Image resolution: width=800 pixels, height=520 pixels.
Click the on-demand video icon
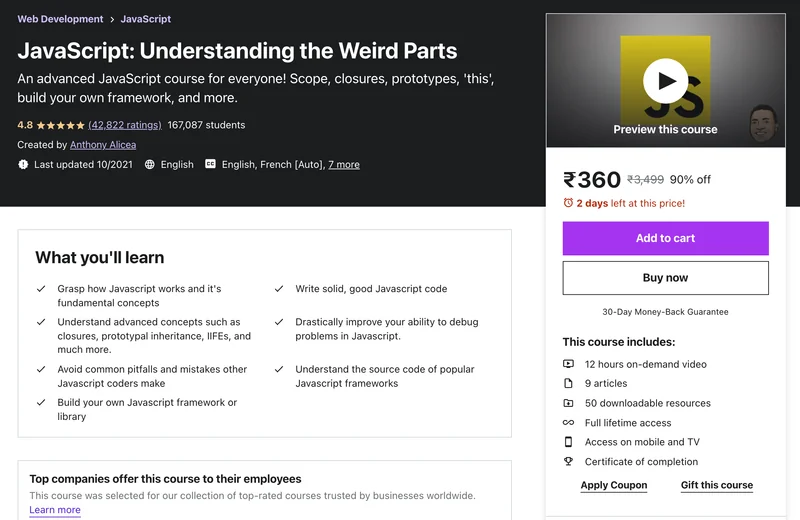coord(568,364)
